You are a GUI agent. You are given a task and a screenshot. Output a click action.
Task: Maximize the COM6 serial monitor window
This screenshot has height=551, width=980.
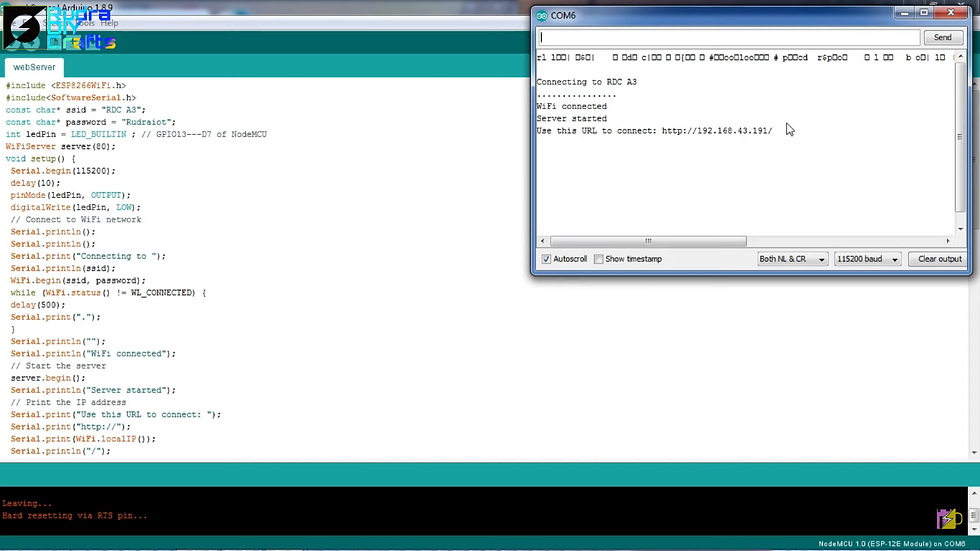coord(924,13)
